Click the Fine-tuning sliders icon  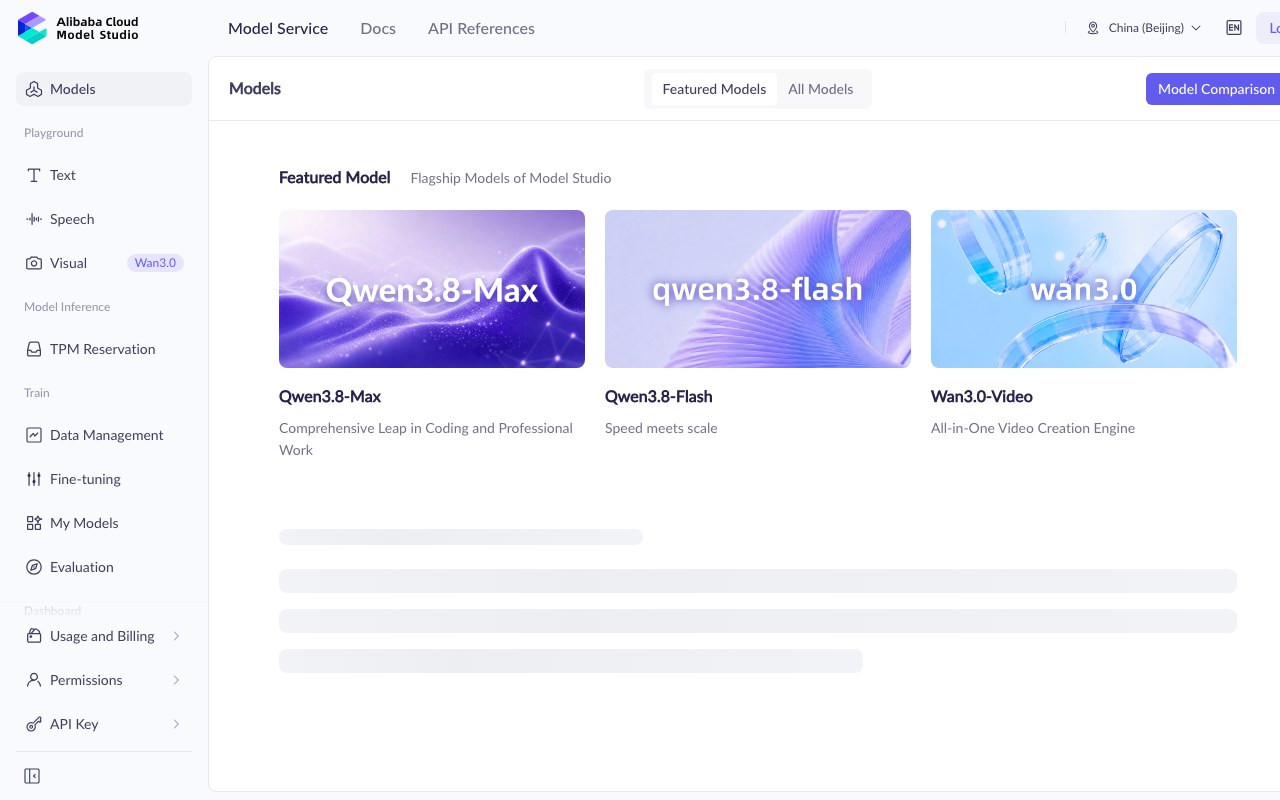34,479
